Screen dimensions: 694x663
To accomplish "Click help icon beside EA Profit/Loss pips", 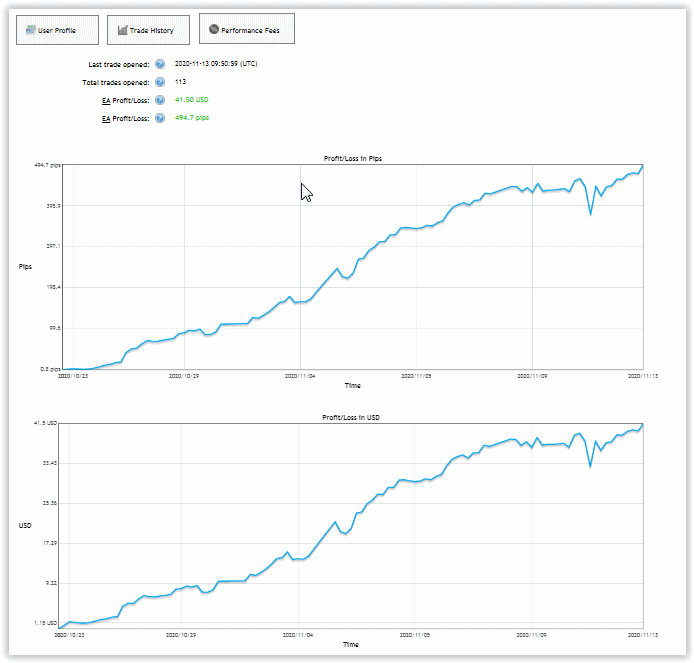I will (160, 118).
